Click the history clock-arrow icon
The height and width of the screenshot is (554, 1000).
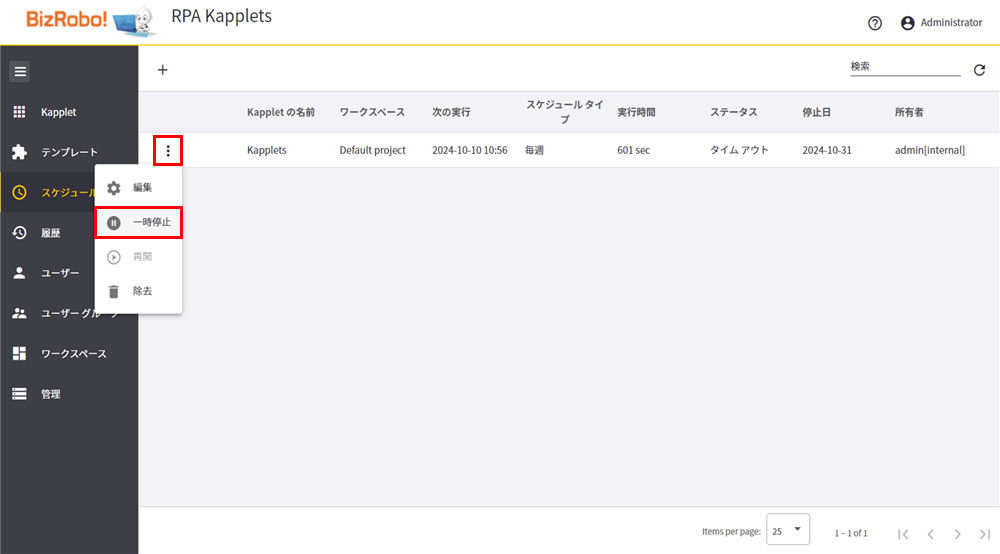pyautogui.click(x=20, y=233)
